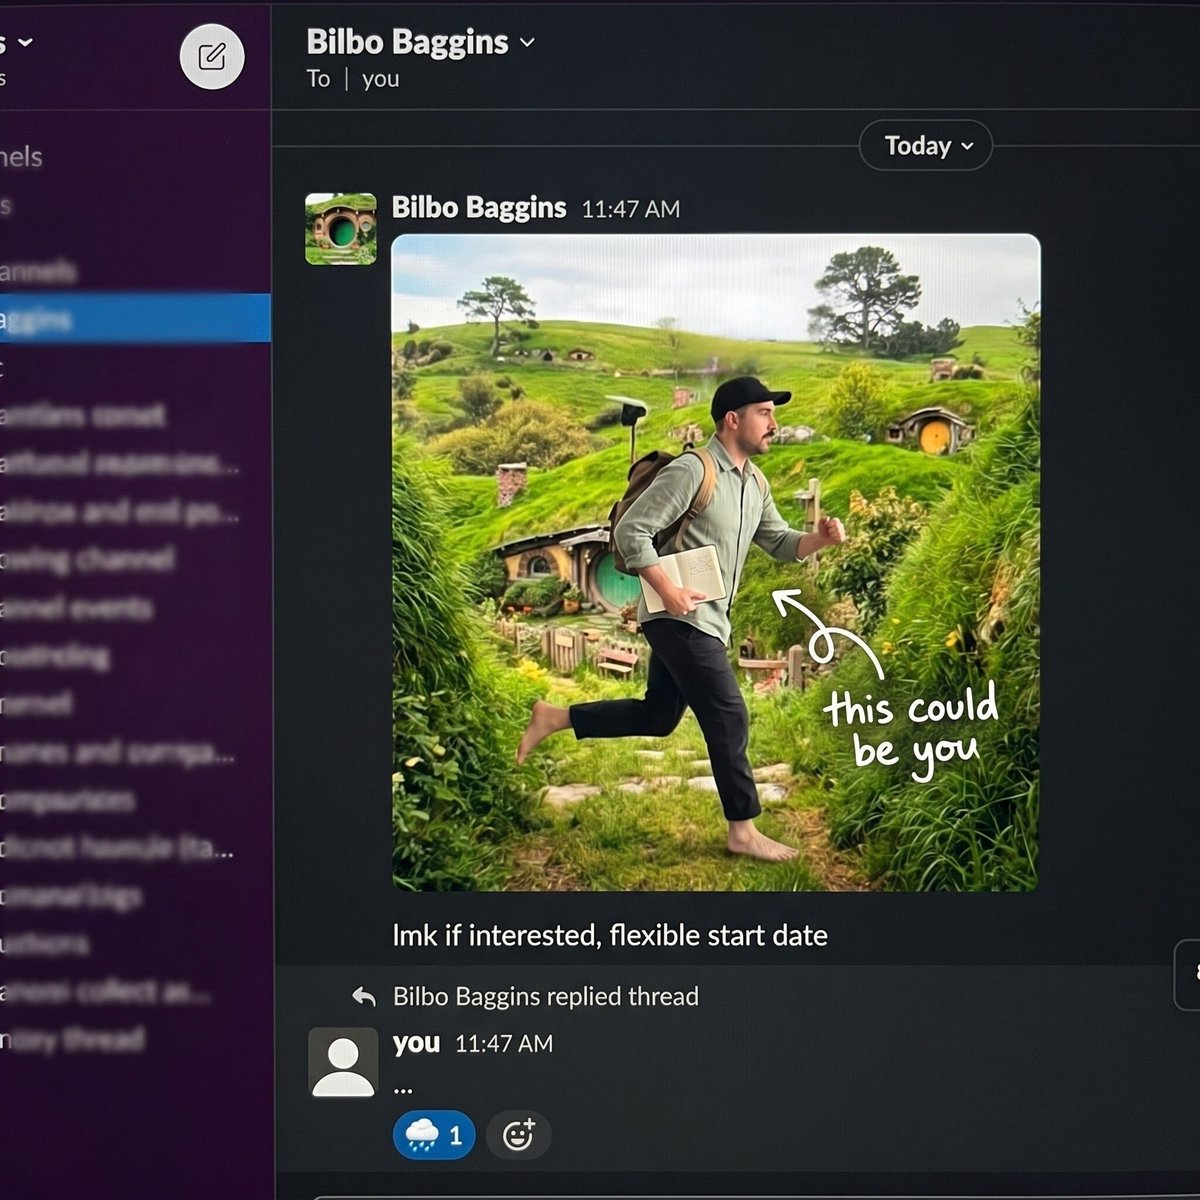Click the reply arrow icon in thread
Image resolution: width=1200 pixels, height=1200 pixels.
point(364,997)
